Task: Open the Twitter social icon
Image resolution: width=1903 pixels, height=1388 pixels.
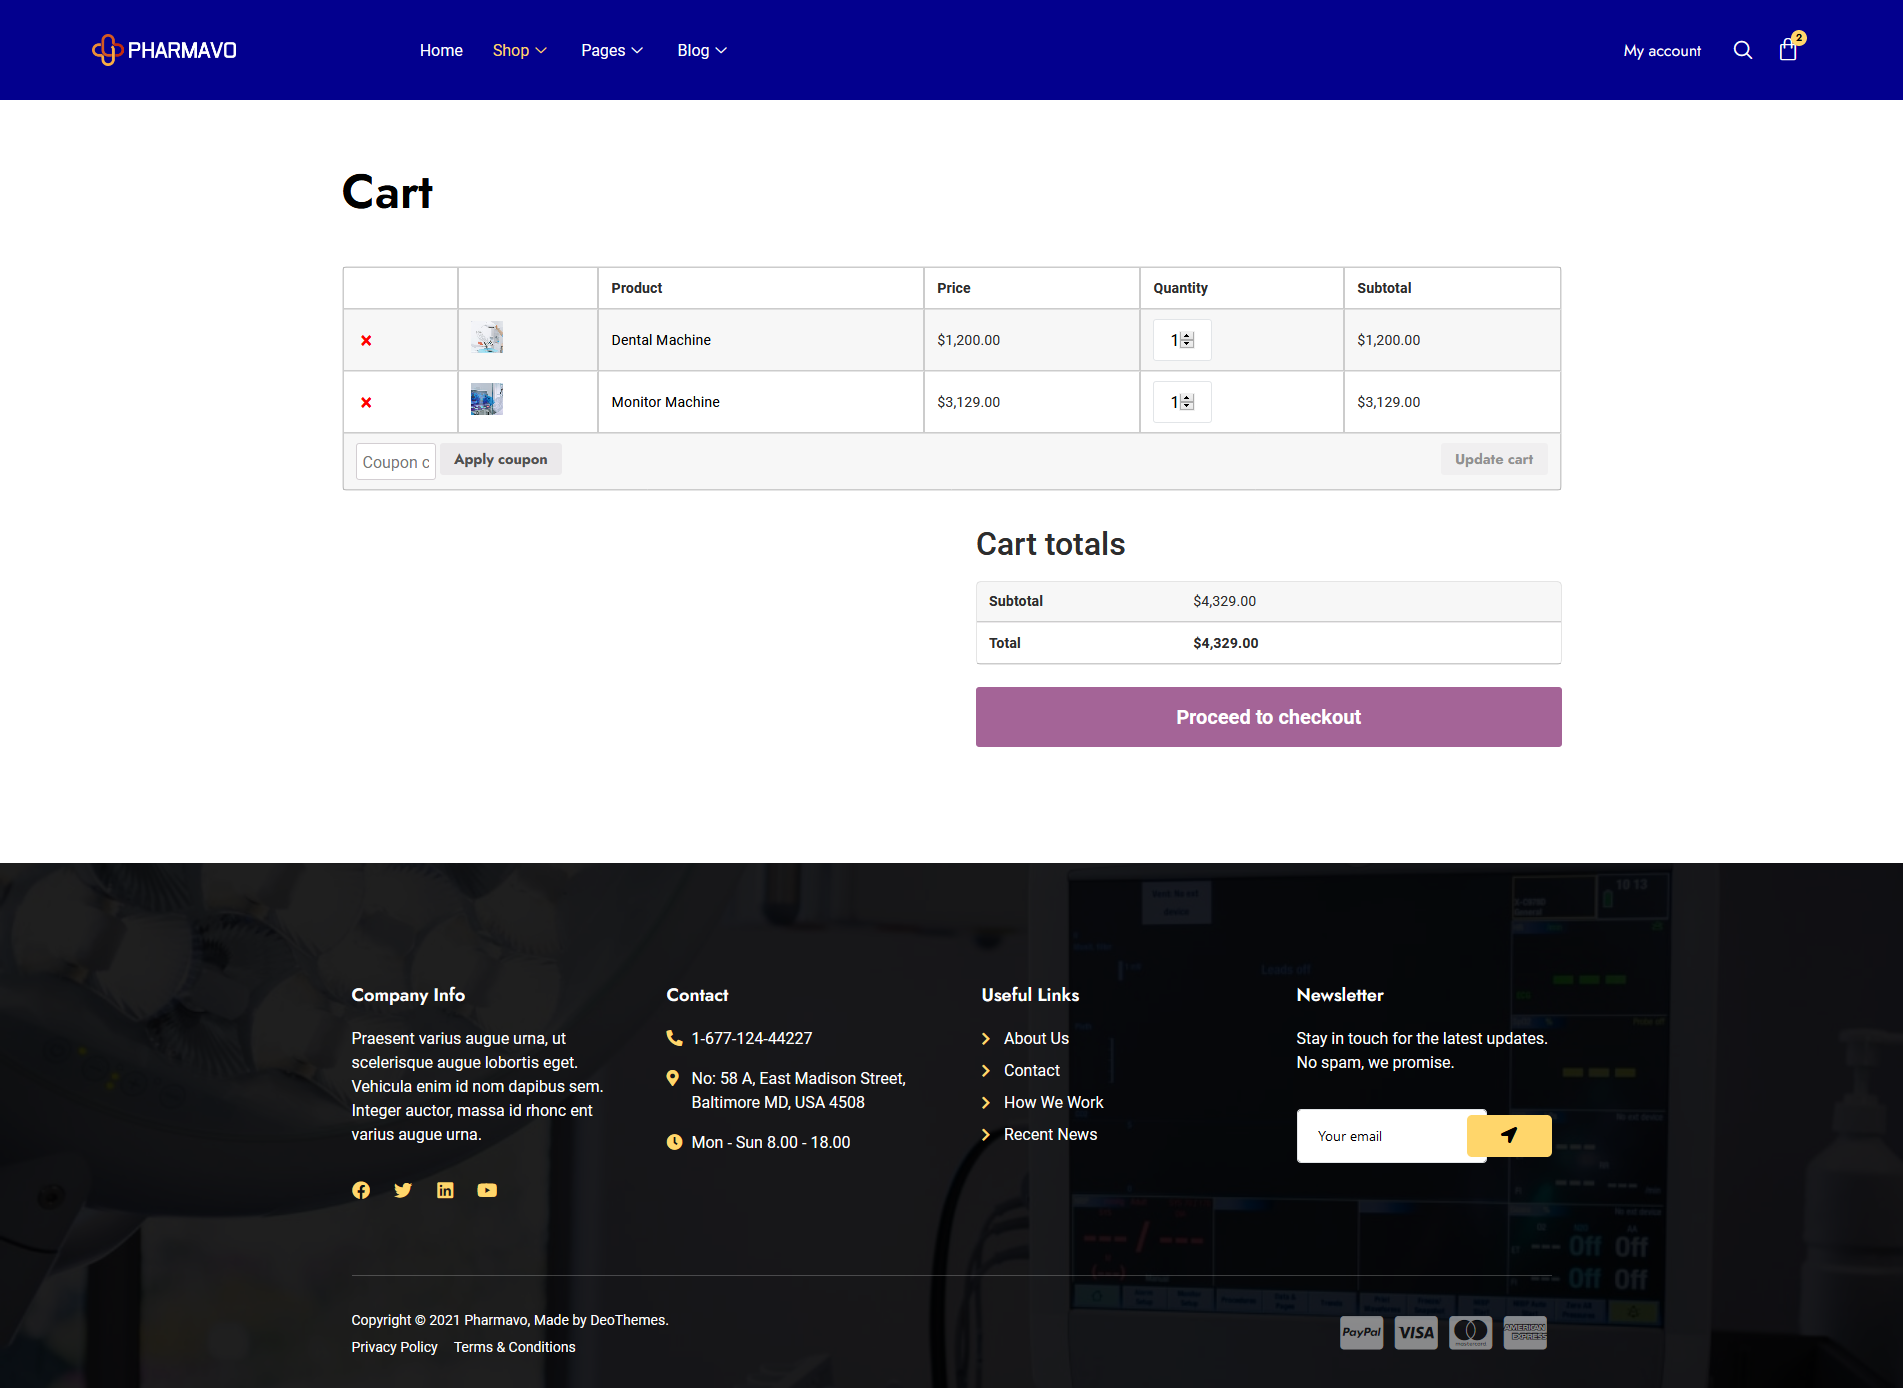Action: coord(403,1190)
